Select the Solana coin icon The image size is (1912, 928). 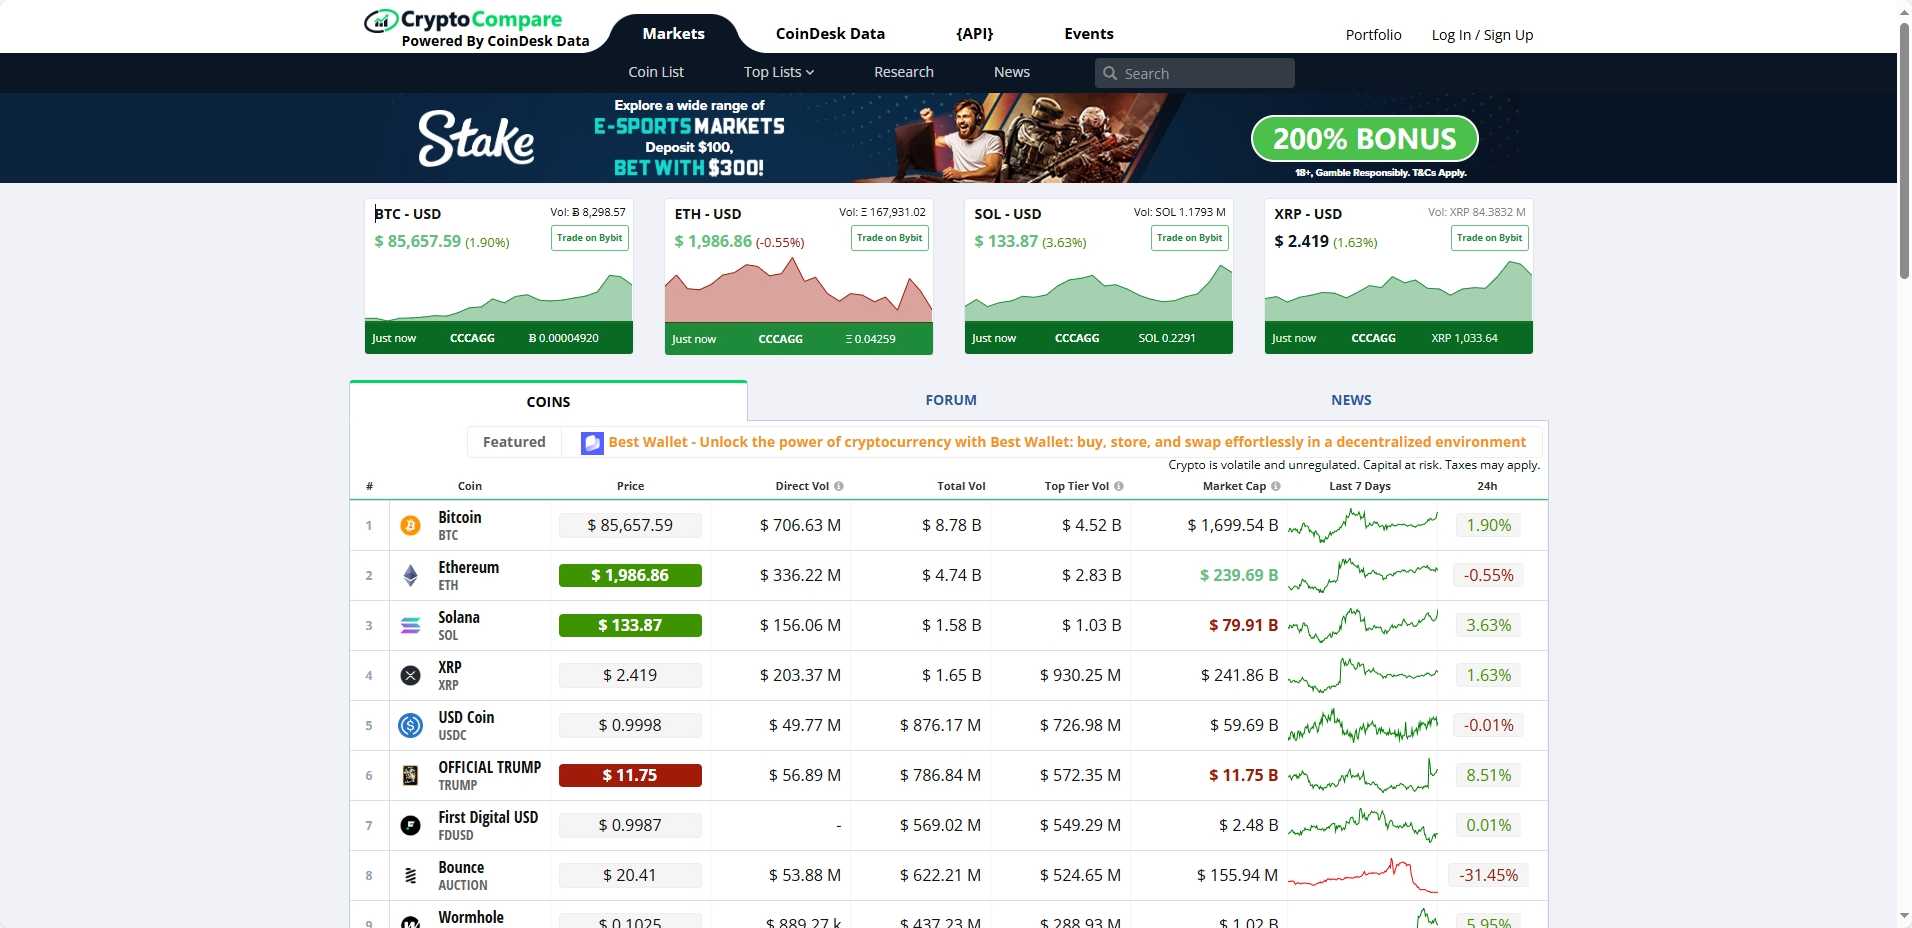tap(410, 625)
